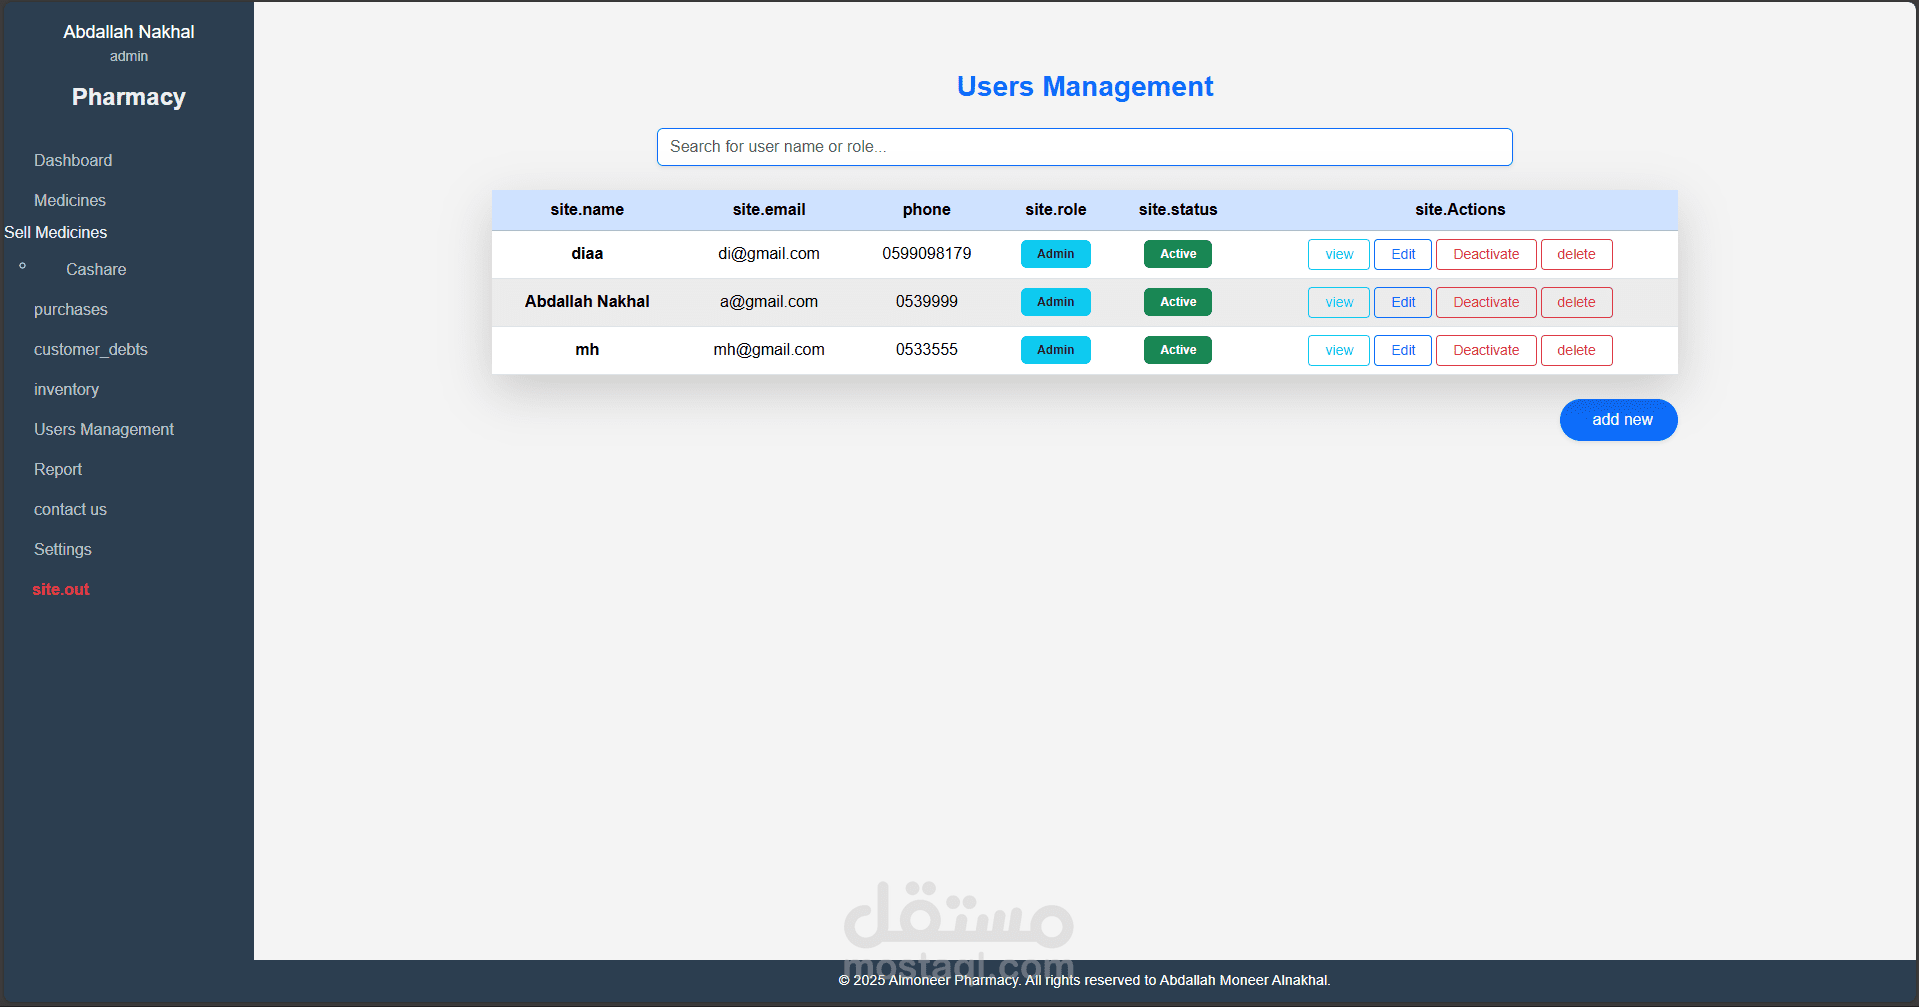The width and height of the screenshot is (1919, 1007).
Task: Edit the diaa user row
Action: tap(1403, 254)
